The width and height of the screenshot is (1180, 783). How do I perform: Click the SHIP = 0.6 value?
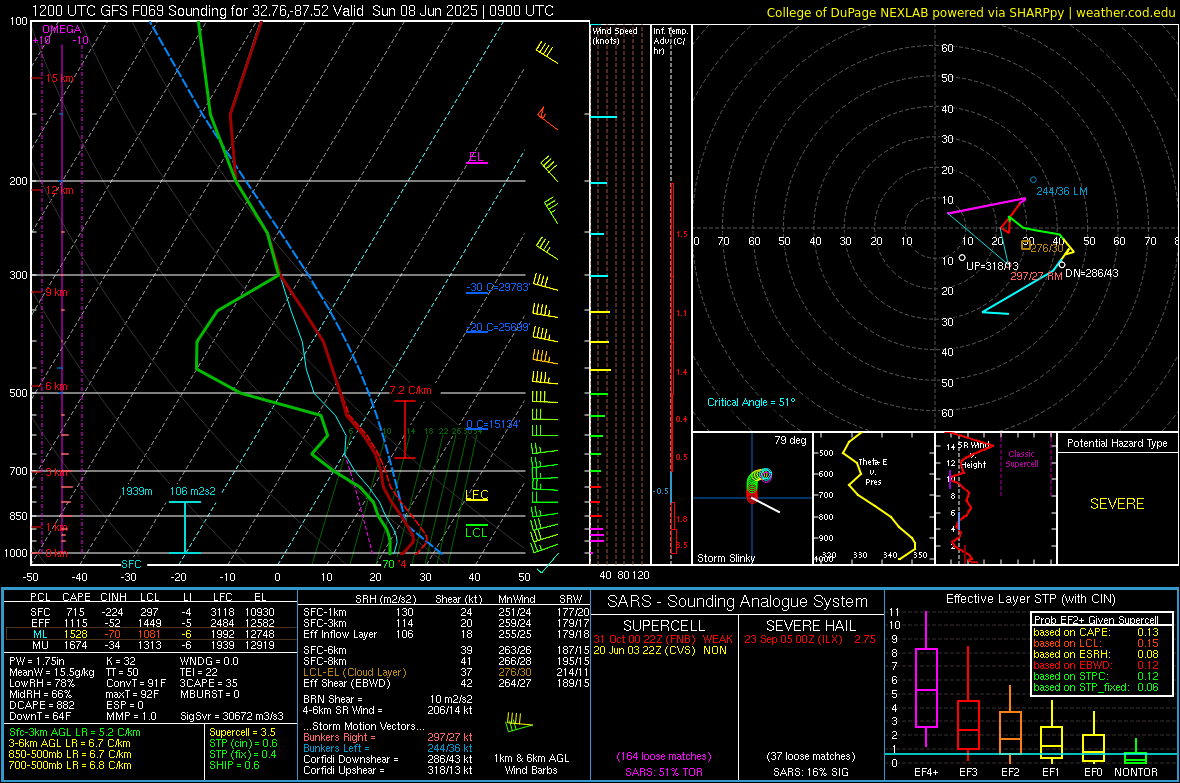click(x=234, y=765)
